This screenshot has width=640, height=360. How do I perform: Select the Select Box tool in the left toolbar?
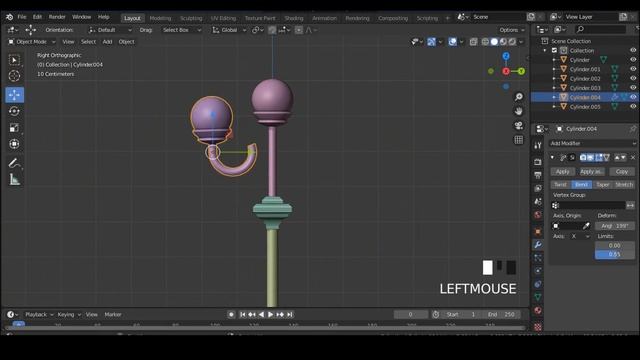[x=14, y=60]
